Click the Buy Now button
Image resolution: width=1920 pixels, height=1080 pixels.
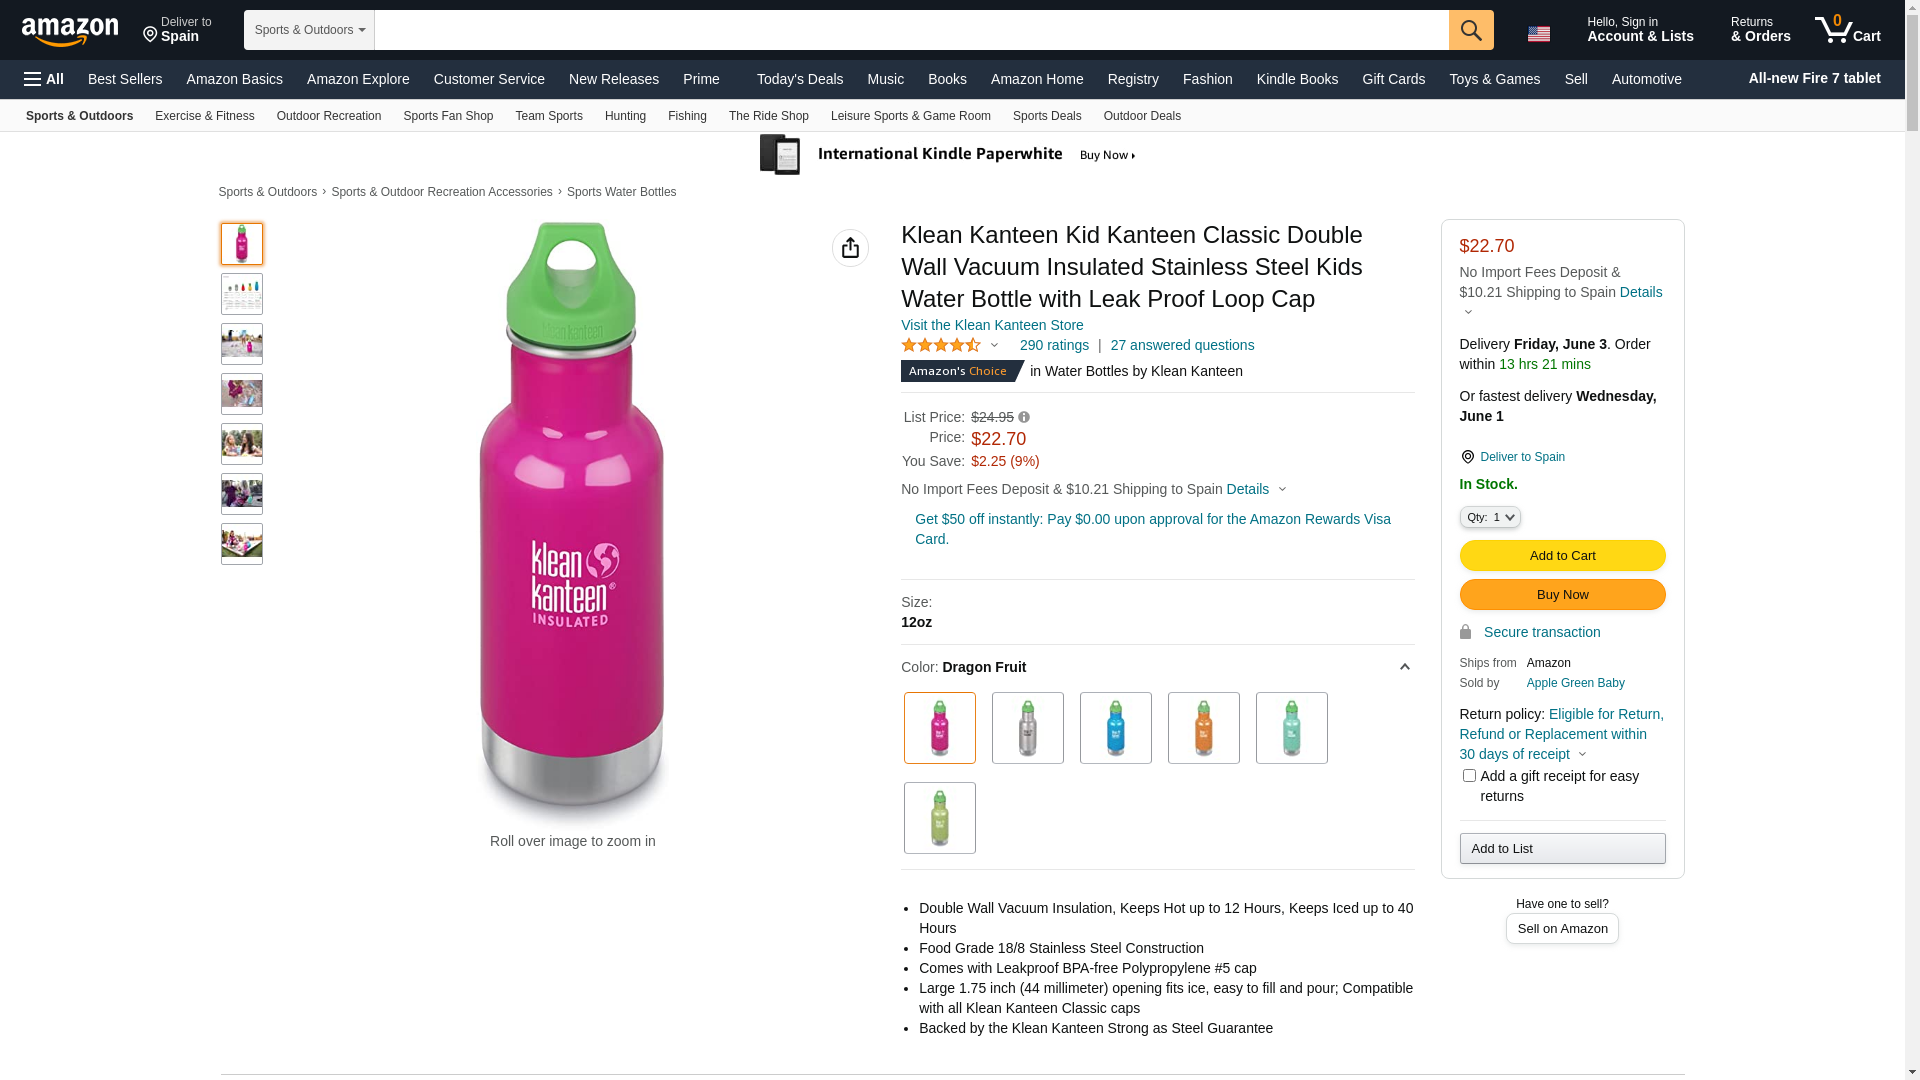pos(1562,595)
